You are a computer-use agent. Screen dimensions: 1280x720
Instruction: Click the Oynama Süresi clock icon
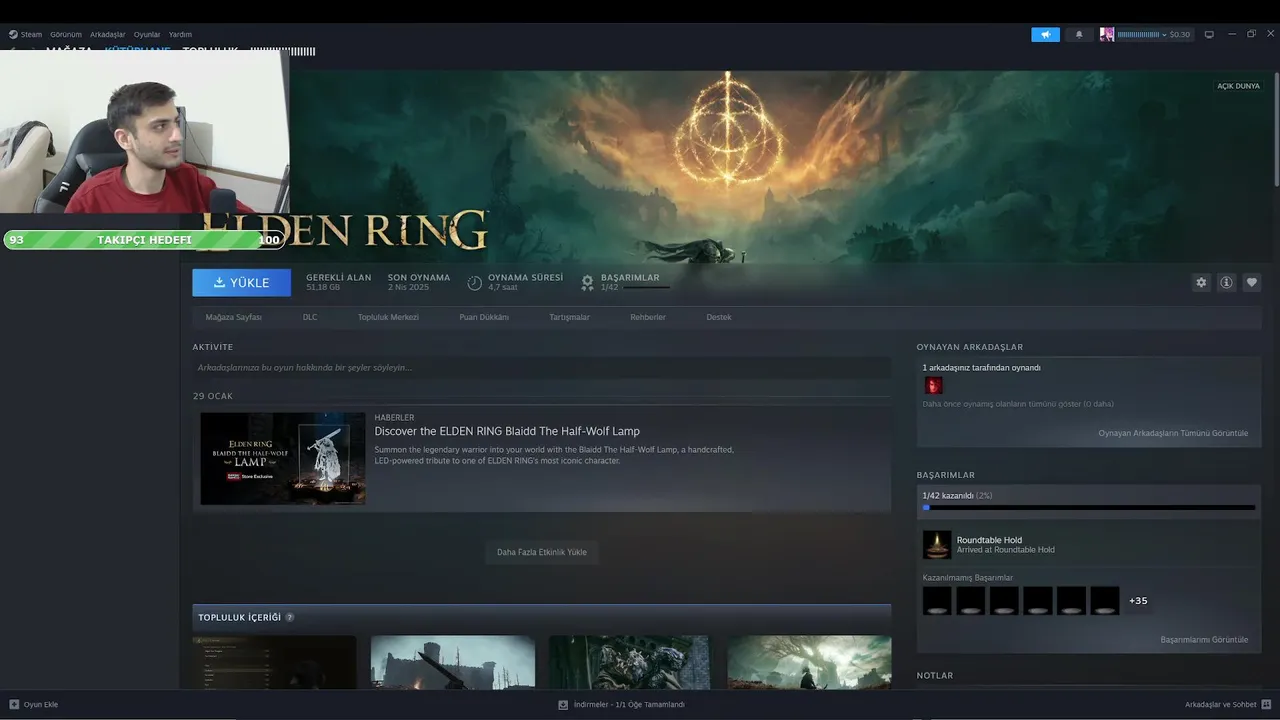[475, 283]
